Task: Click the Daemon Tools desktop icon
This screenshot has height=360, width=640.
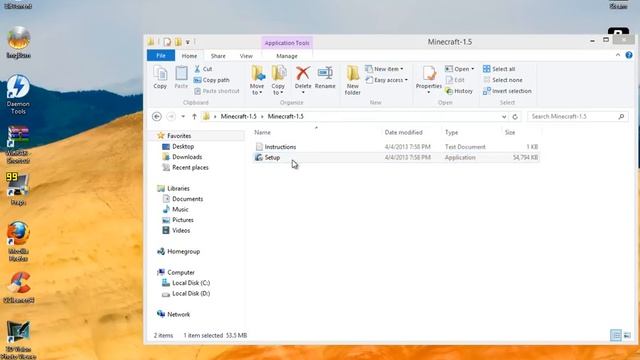Action: click(18, 95)
